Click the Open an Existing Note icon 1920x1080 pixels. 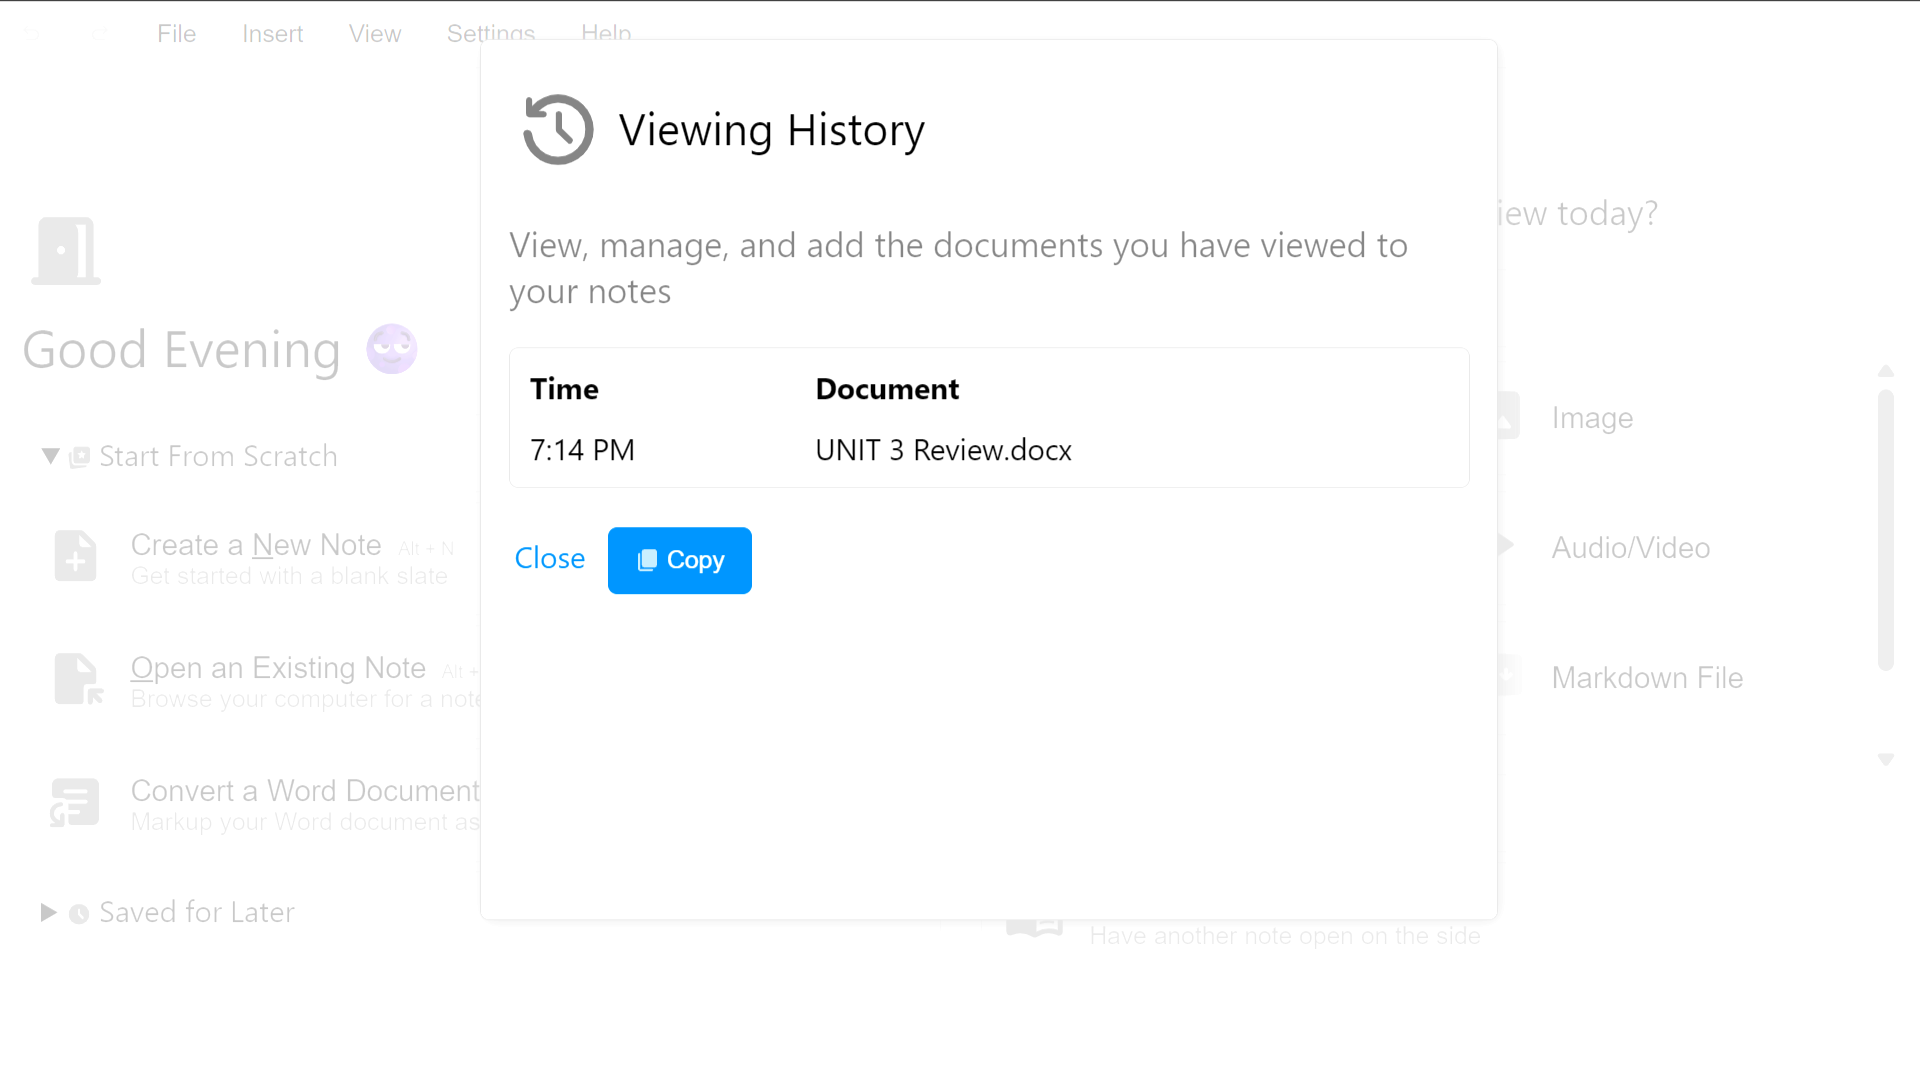pyautogui.click(x=77, y=679)
